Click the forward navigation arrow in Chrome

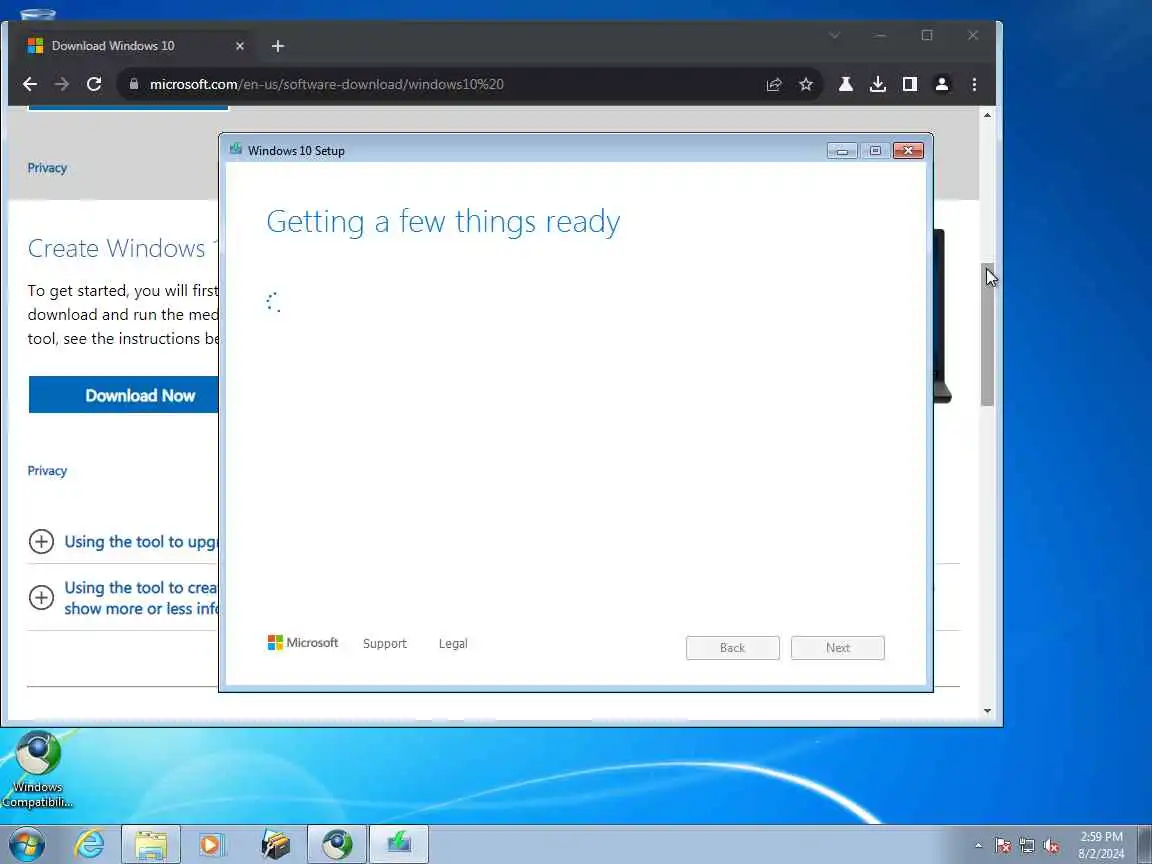pos(62,84)
